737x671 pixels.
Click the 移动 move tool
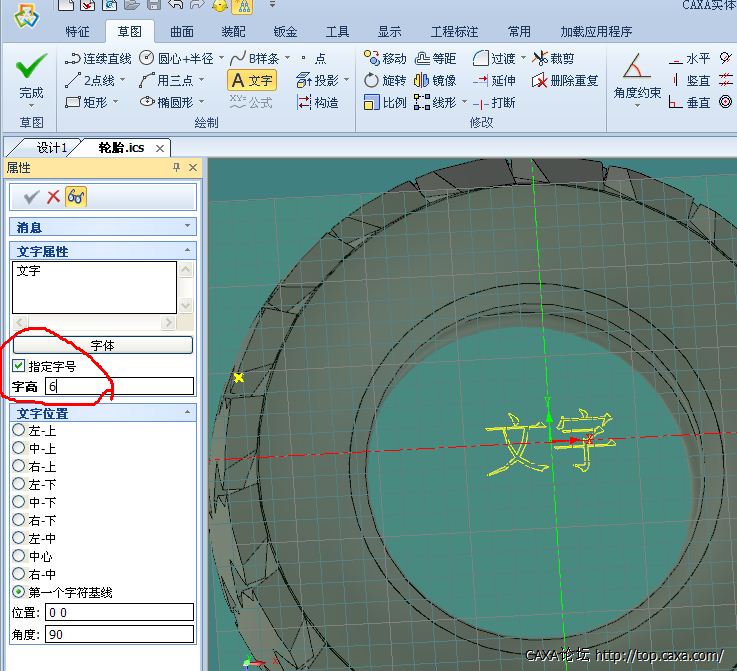384,58
